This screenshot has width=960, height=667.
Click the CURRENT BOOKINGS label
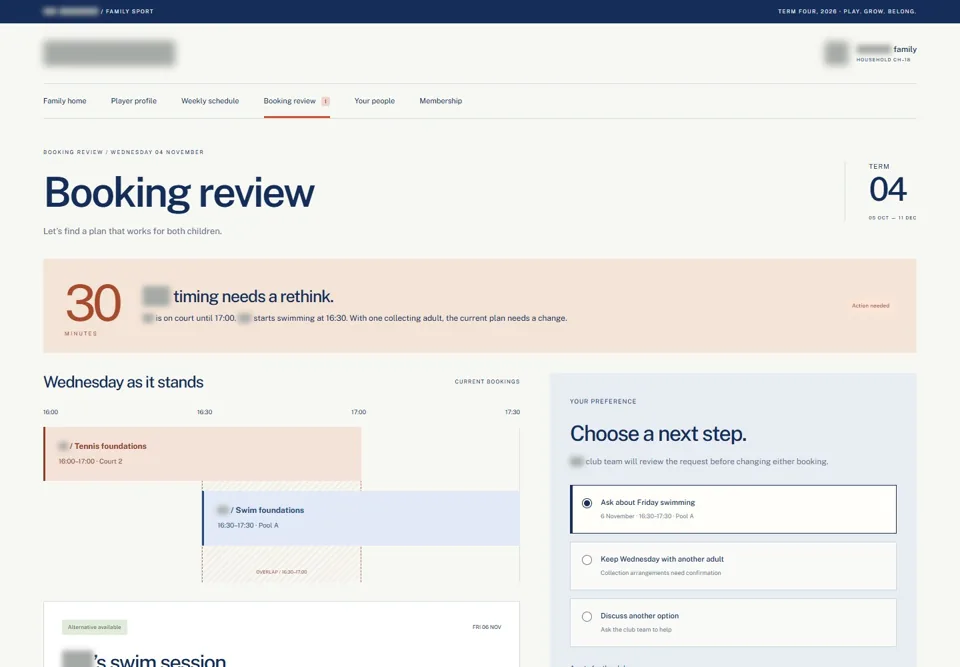[487, 382]
